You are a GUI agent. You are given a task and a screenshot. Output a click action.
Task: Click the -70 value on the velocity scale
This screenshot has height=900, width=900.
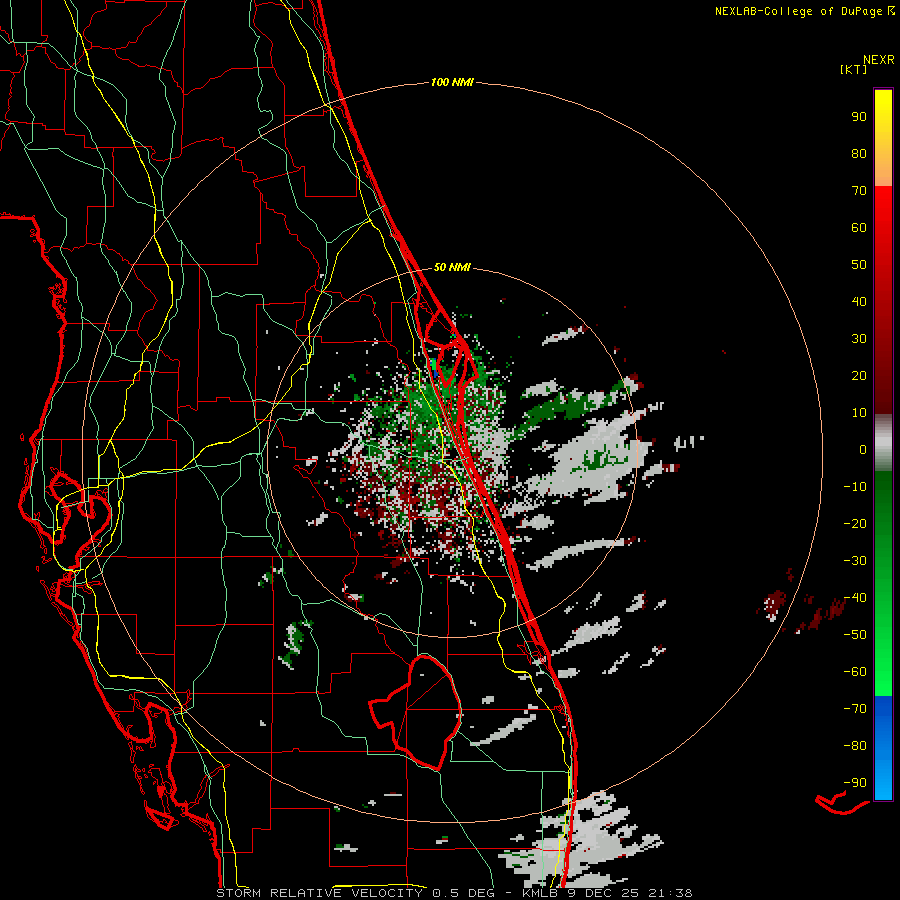point(855,709)
